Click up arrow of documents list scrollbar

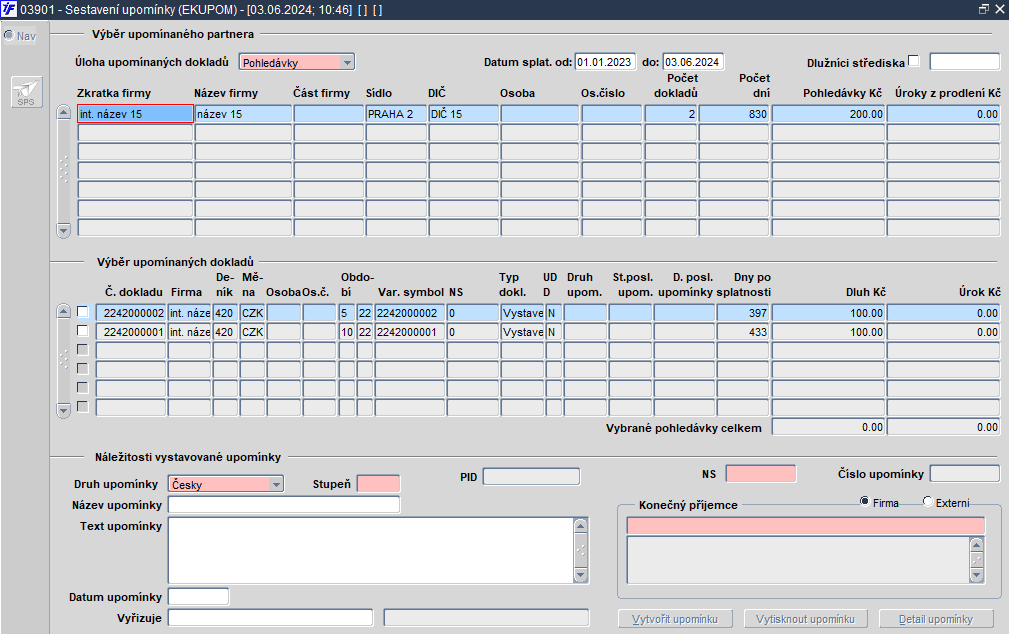tap(63, 312)
